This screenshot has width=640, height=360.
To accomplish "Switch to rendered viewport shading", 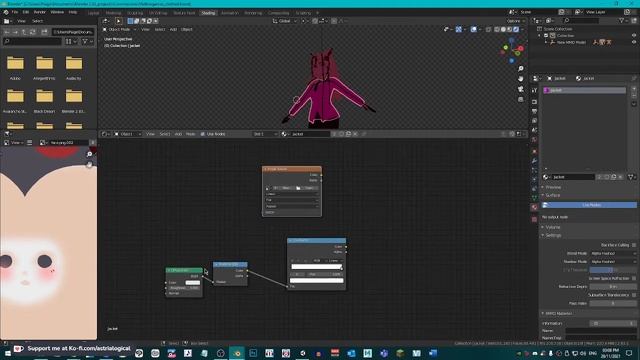I will [516, 29].
